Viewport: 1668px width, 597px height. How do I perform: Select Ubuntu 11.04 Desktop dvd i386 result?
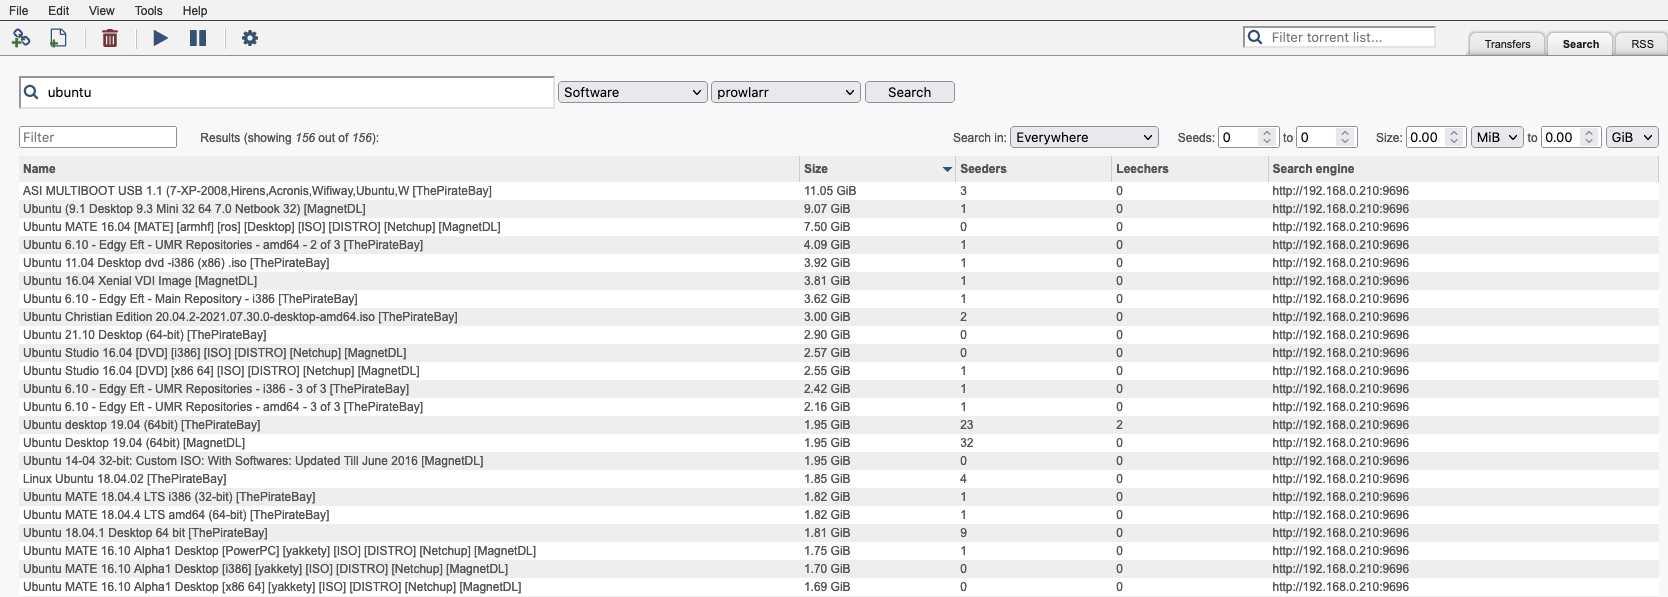click(838, 263)
